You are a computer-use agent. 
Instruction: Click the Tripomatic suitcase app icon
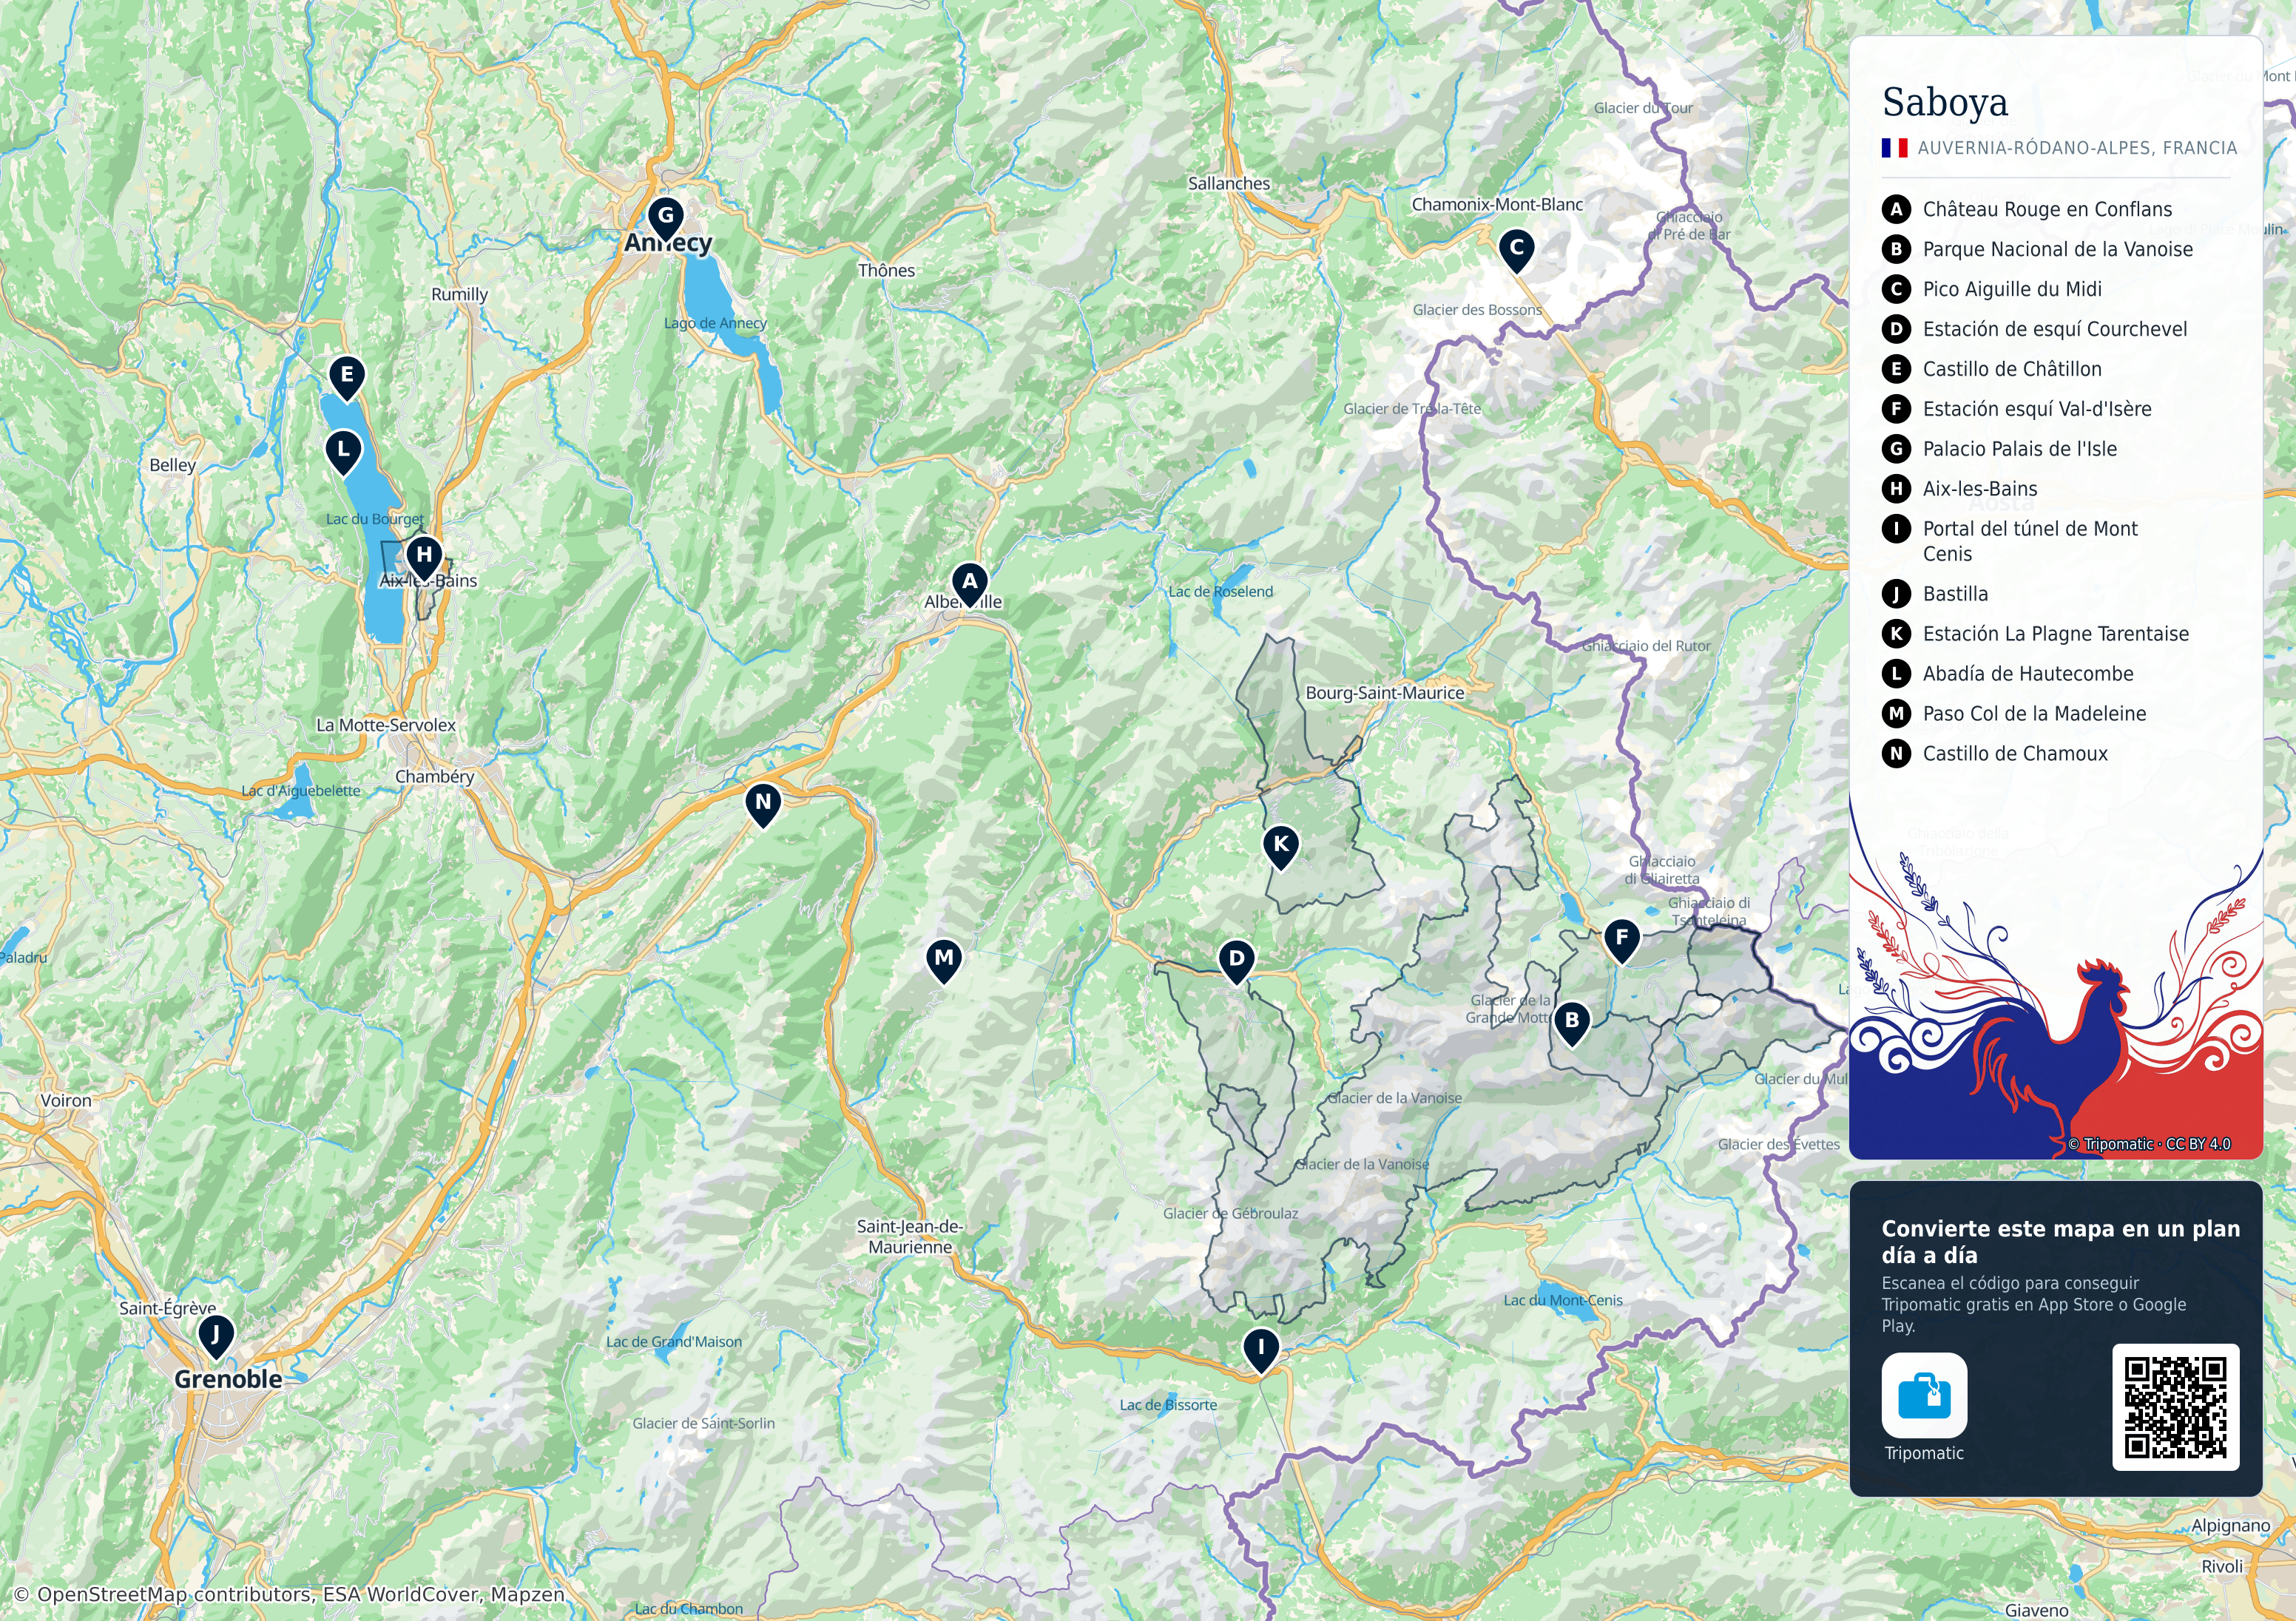coord(1923,1395)
